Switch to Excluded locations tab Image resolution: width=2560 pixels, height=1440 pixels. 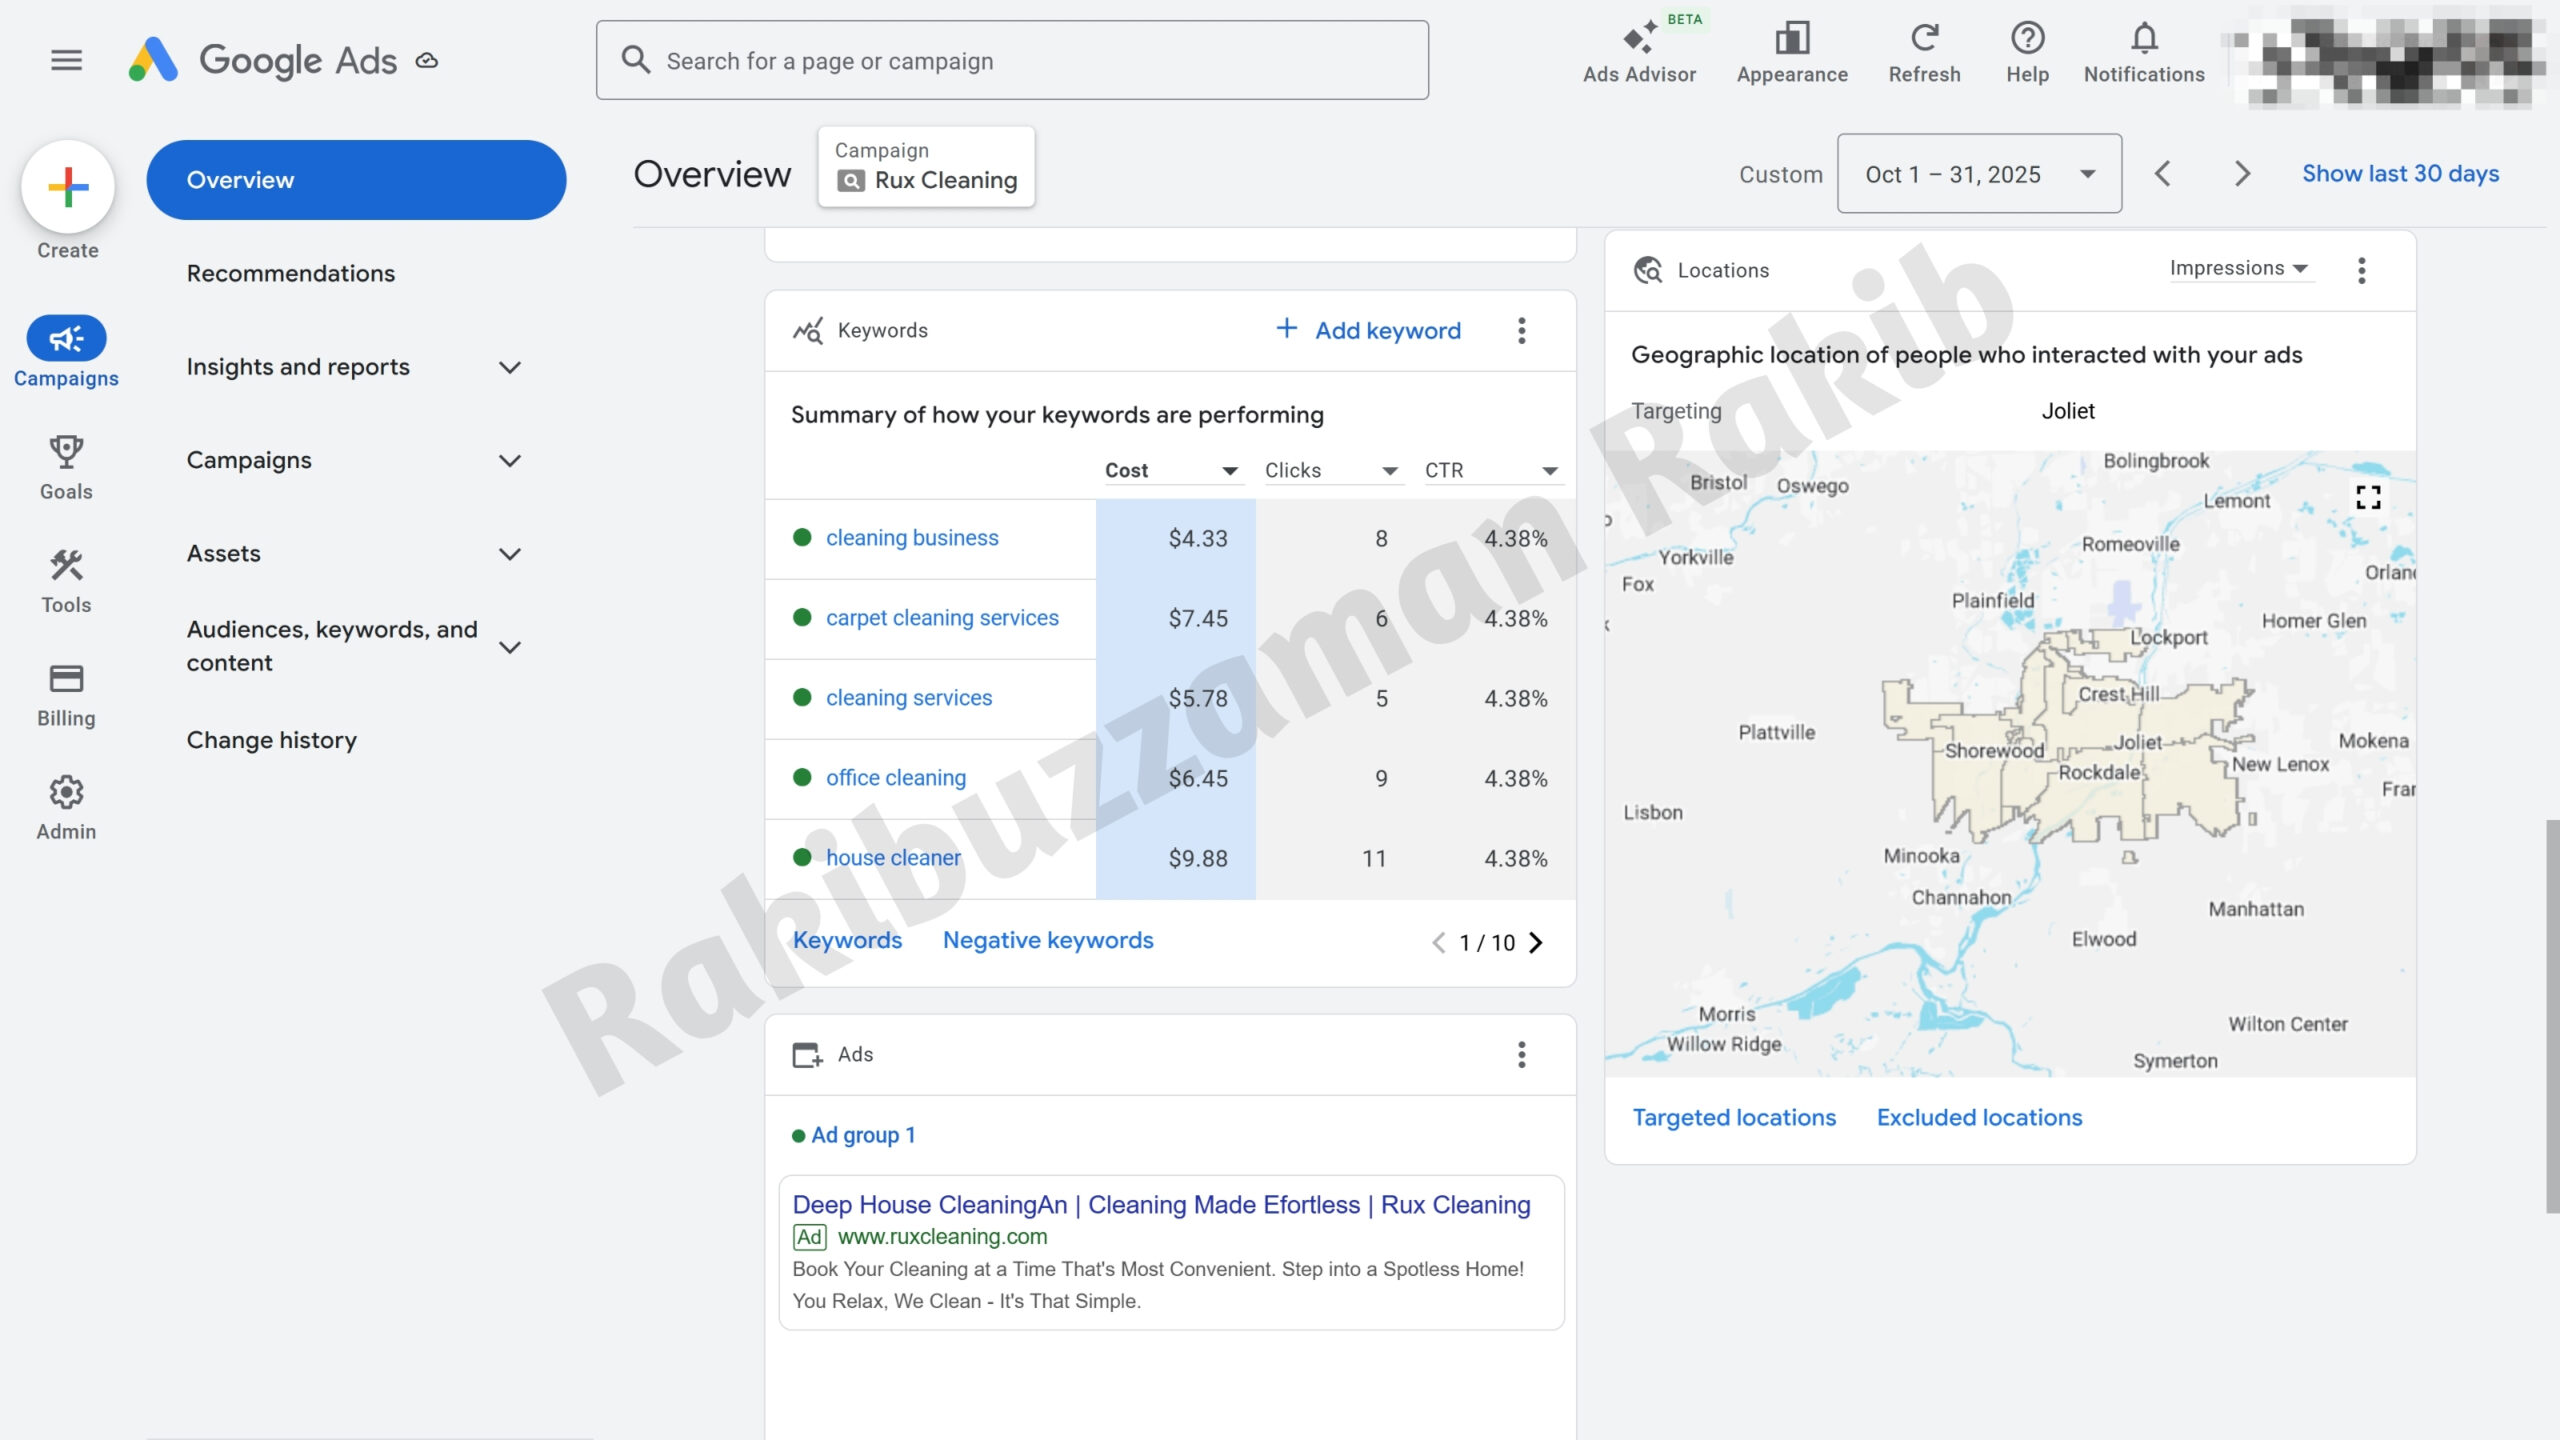point(1978,1117)
